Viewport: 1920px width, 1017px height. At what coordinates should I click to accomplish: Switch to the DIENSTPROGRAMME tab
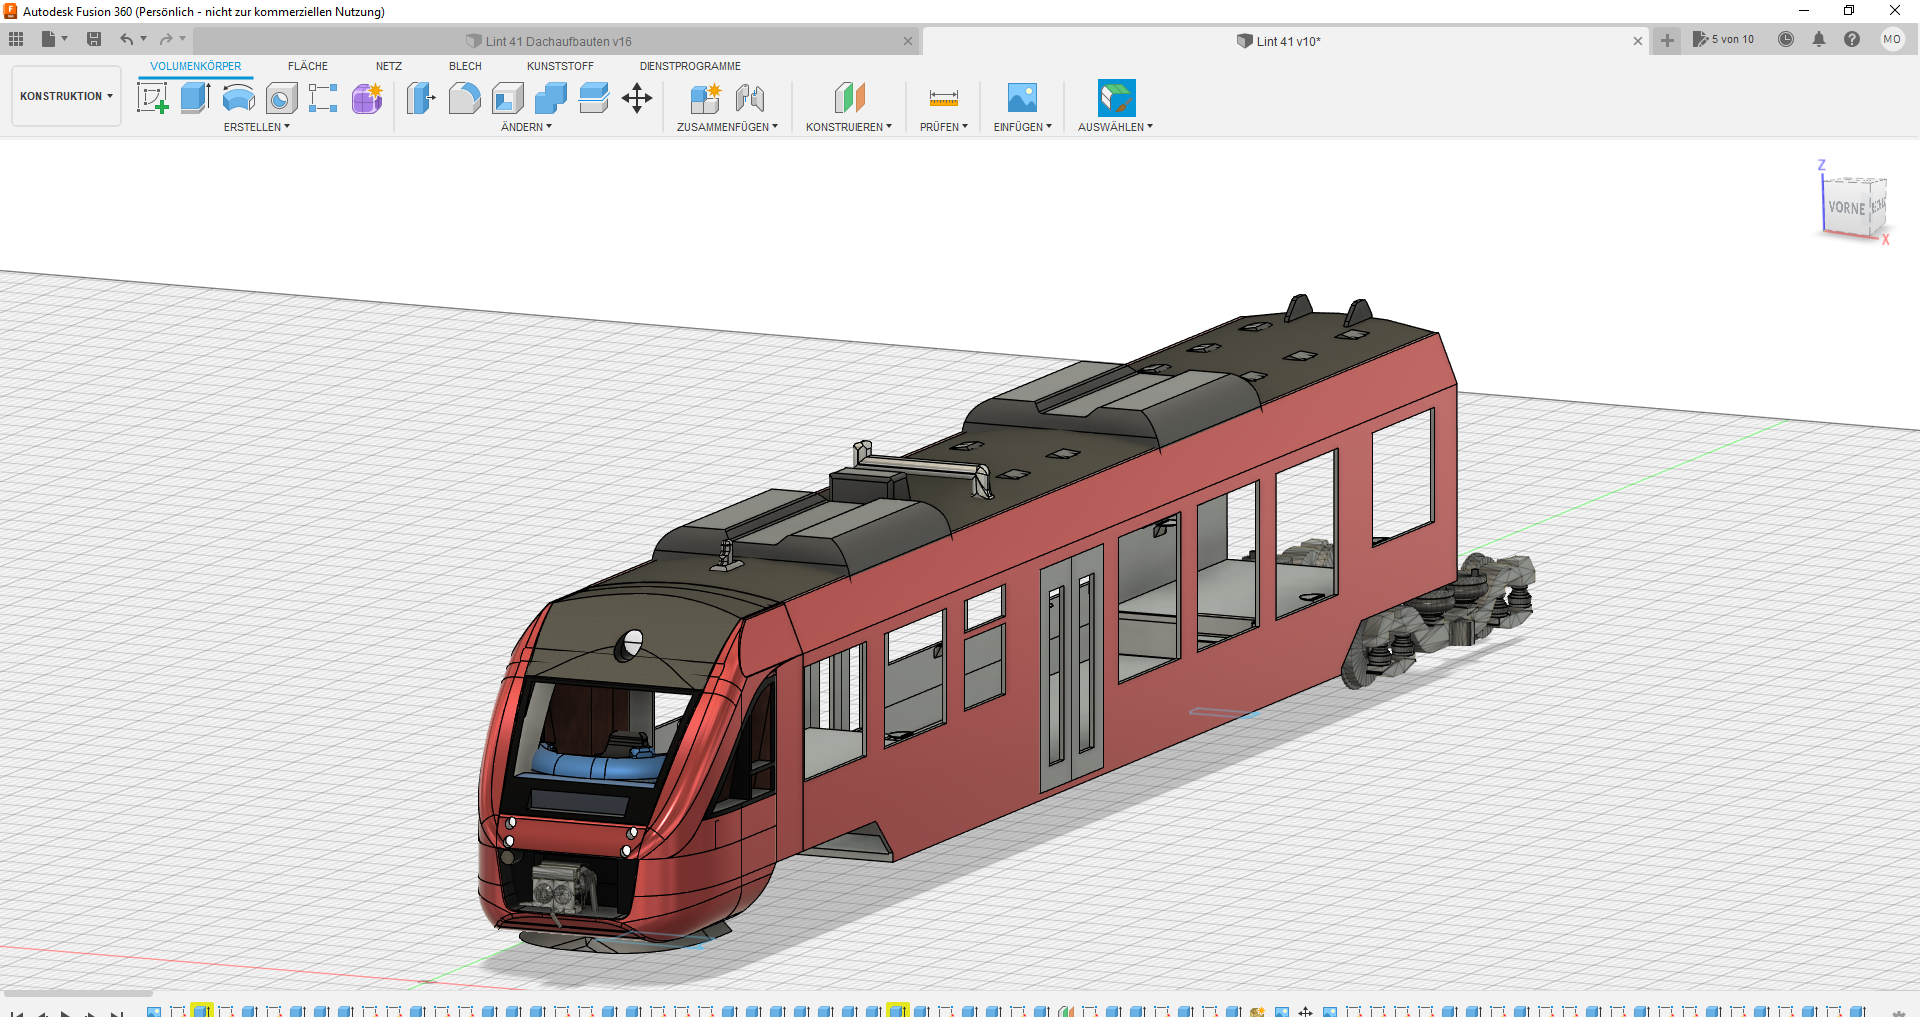tap(690, 66)
